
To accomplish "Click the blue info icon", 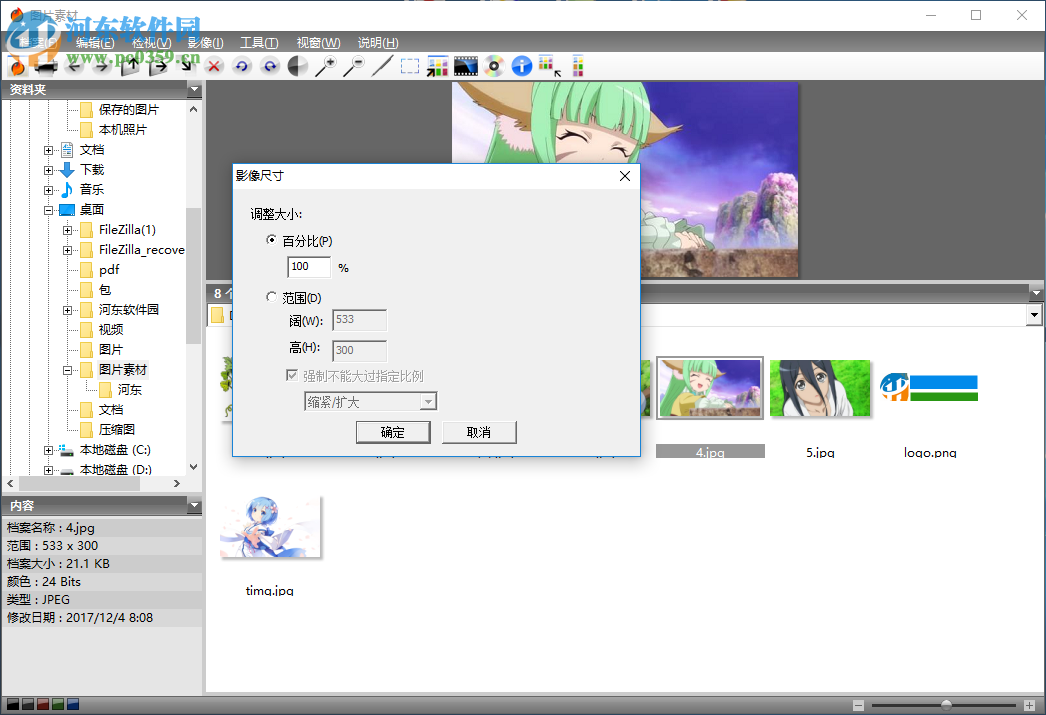I will click(522, 66).
